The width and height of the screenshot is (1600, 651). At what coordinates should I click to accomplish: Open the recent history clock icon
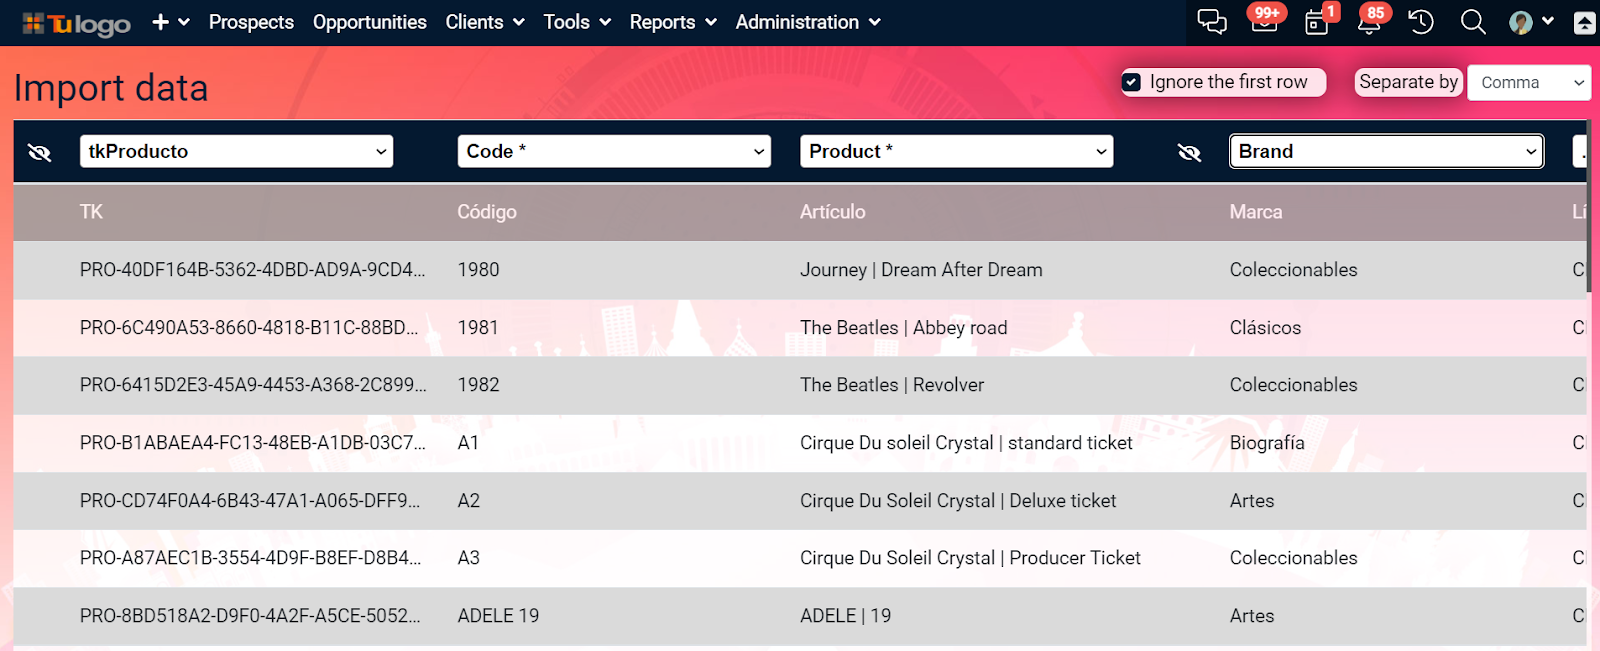coord(1421,22)
